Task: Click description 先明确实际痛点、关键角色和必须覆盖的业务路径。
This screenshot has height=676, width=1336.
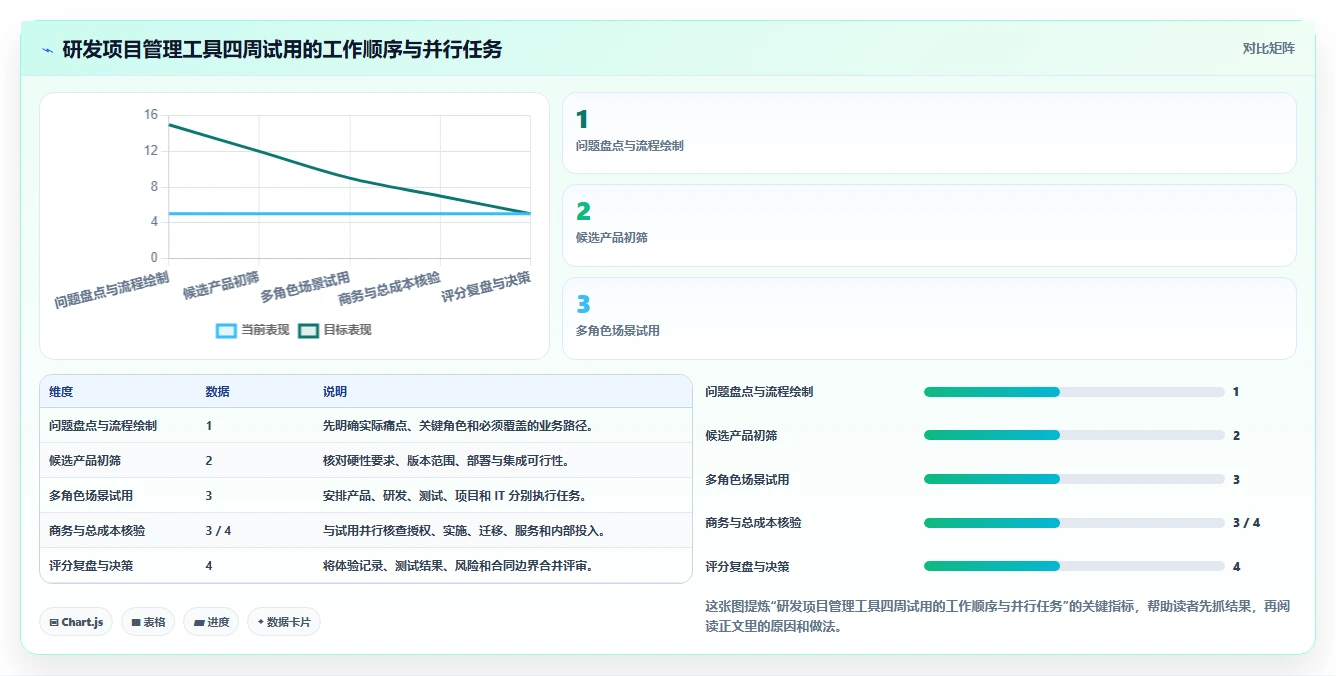Action: pyautogui.click(x=460, y=426)
